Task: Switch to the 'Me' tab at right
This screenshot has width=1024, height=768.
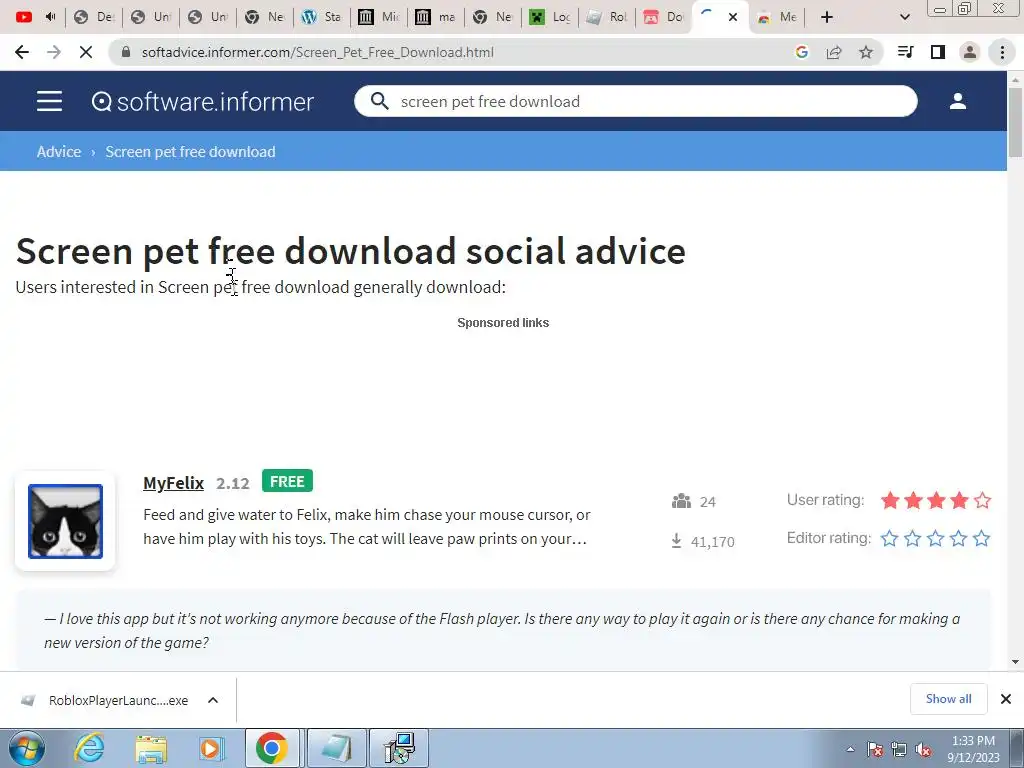Action: pyautogui.click(x=776, y=17)
